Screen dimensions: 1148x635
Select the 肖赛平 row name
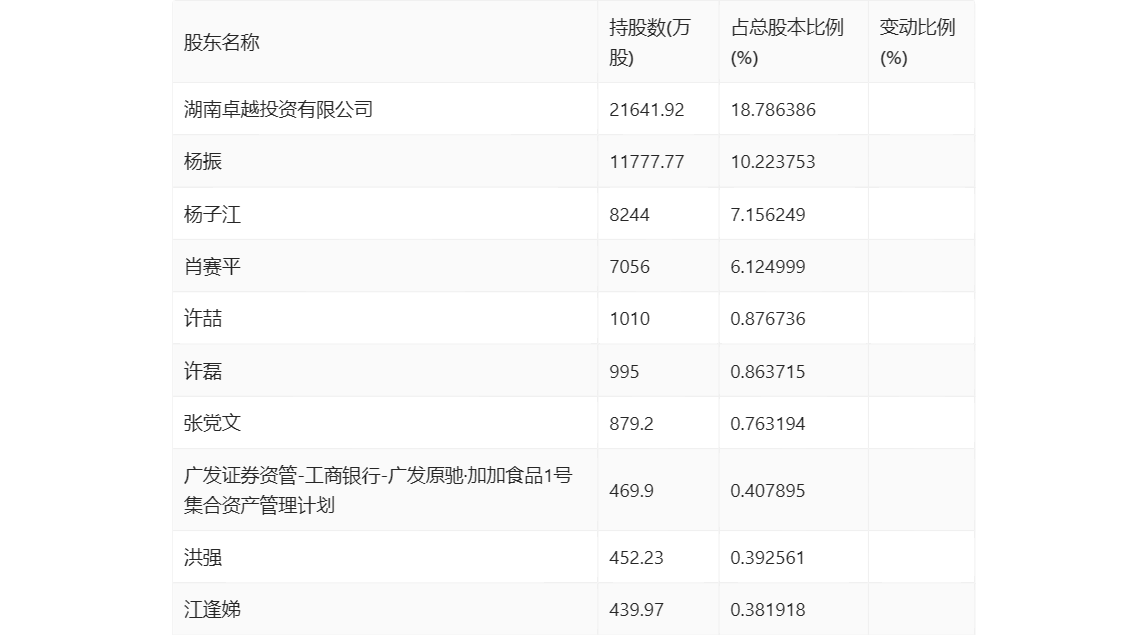[x=212, y=267]
